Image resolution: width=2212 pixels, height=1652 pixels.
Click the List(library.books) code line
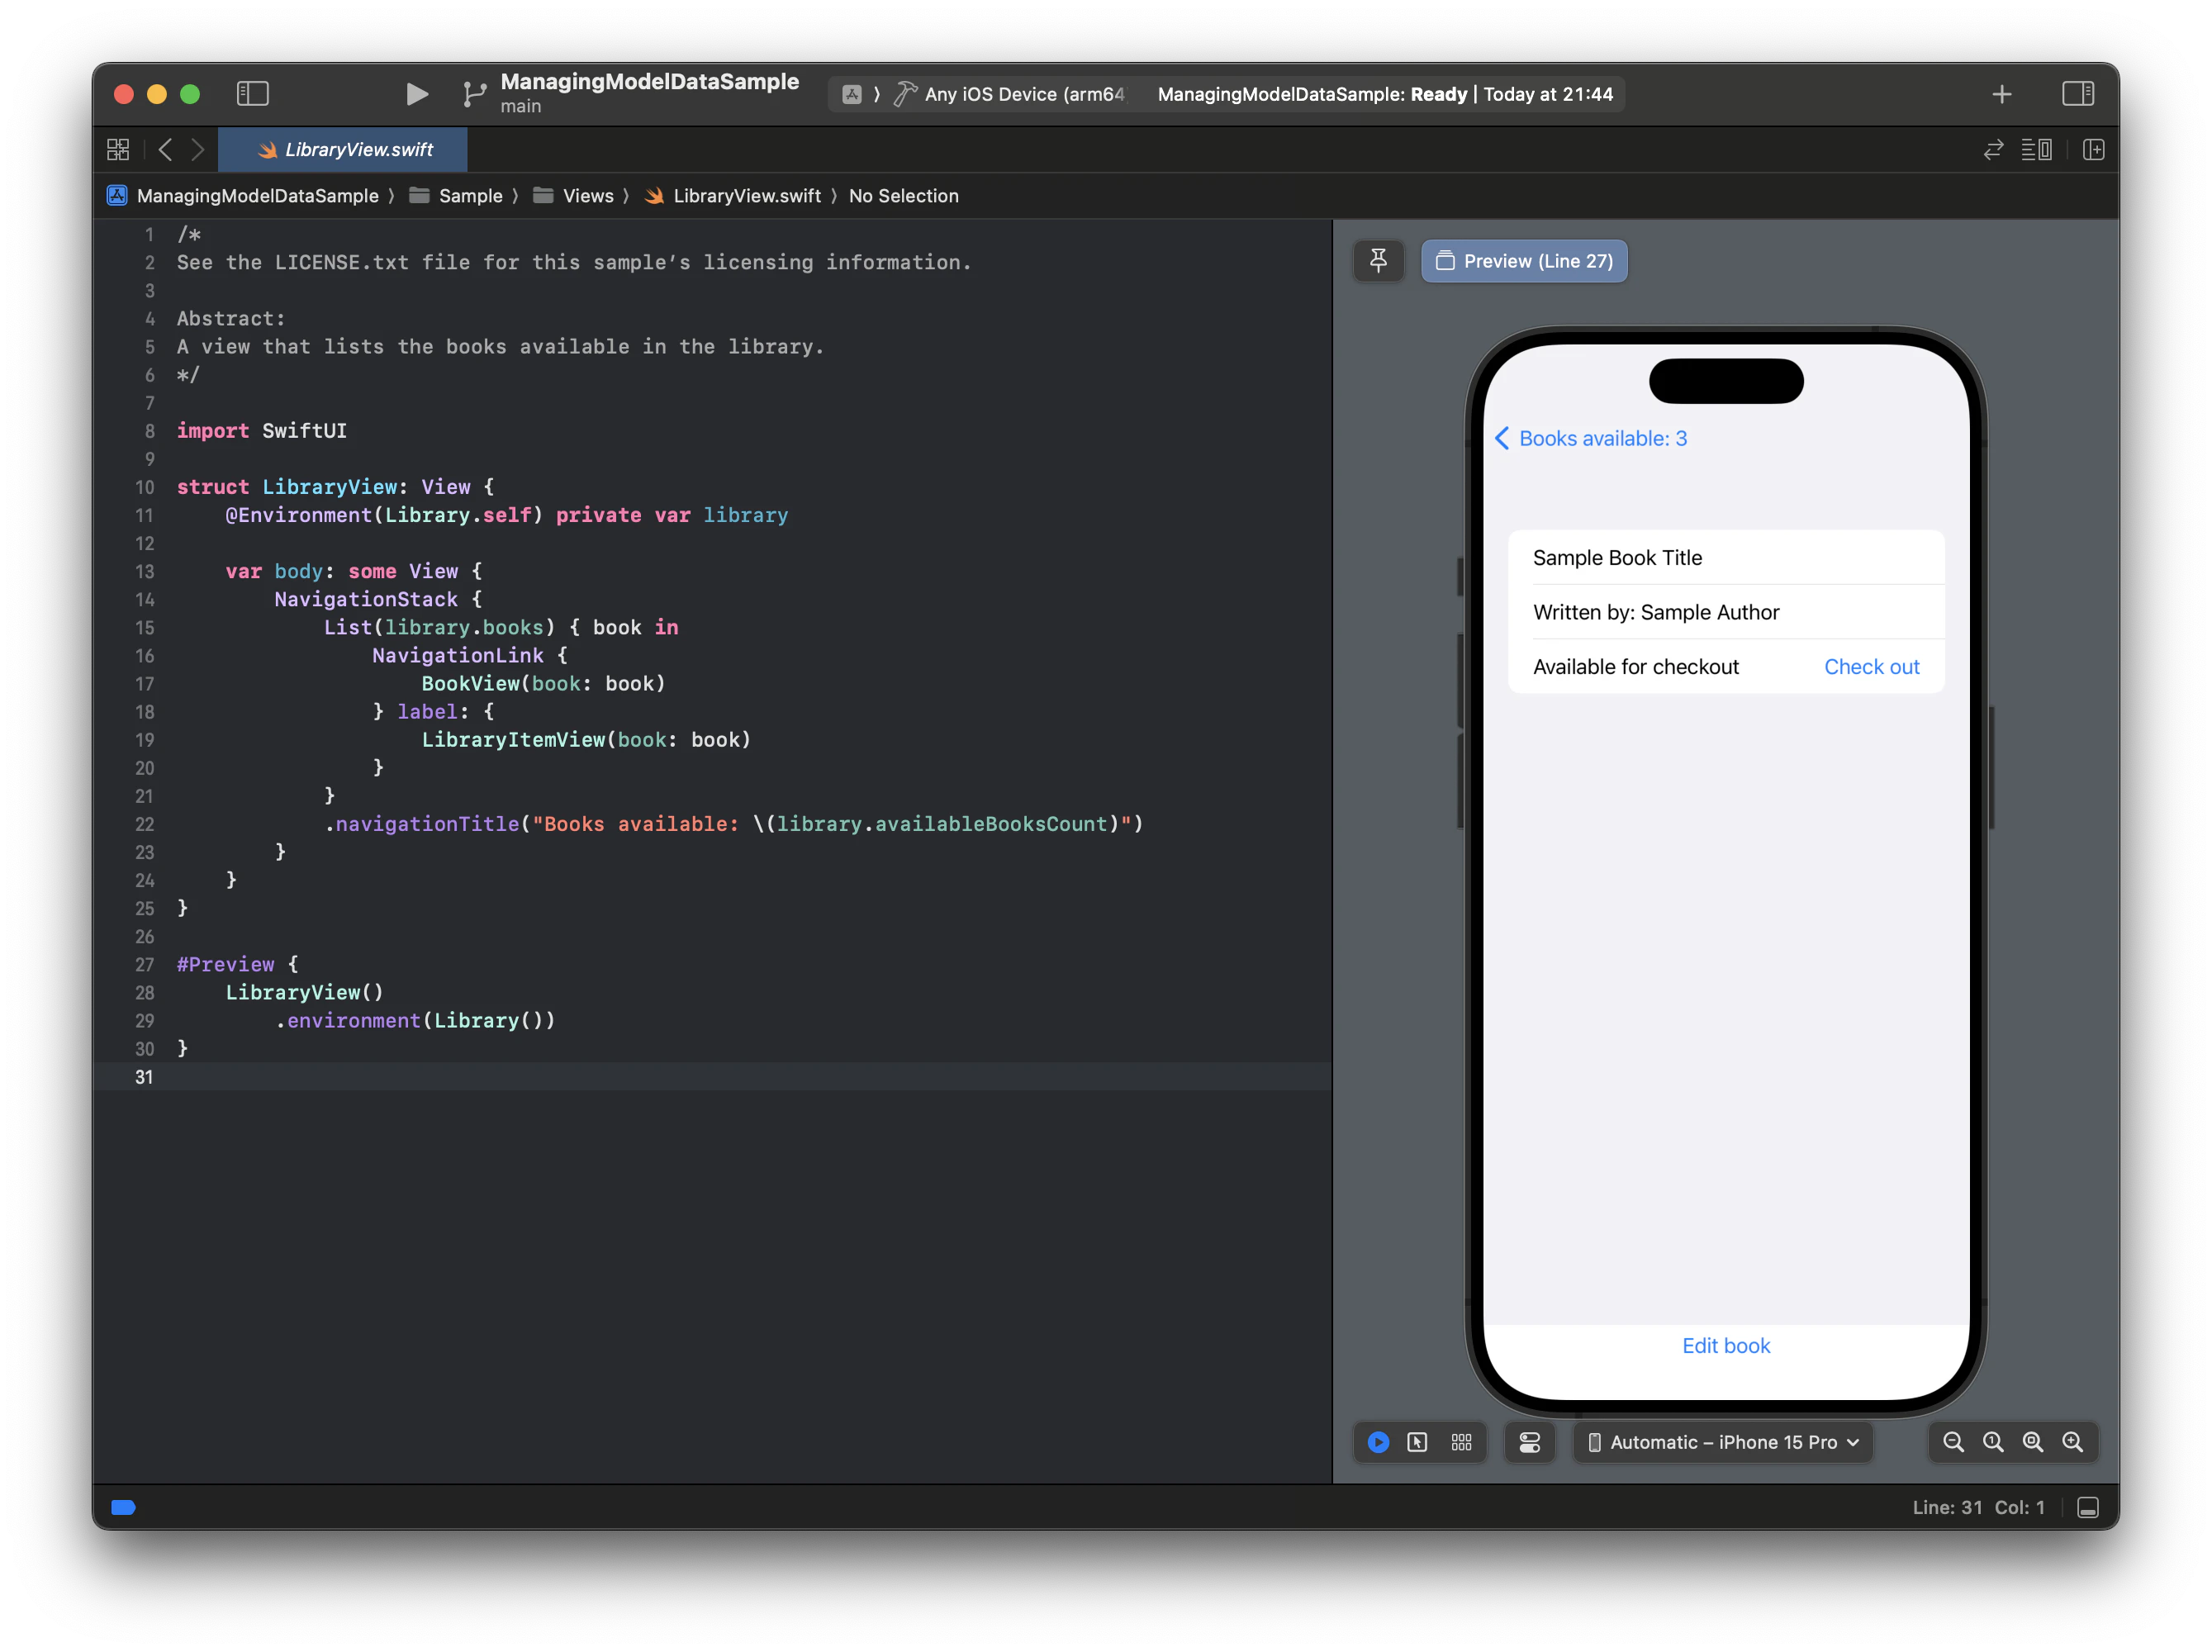pyautogui.click(x=501, y=627)
